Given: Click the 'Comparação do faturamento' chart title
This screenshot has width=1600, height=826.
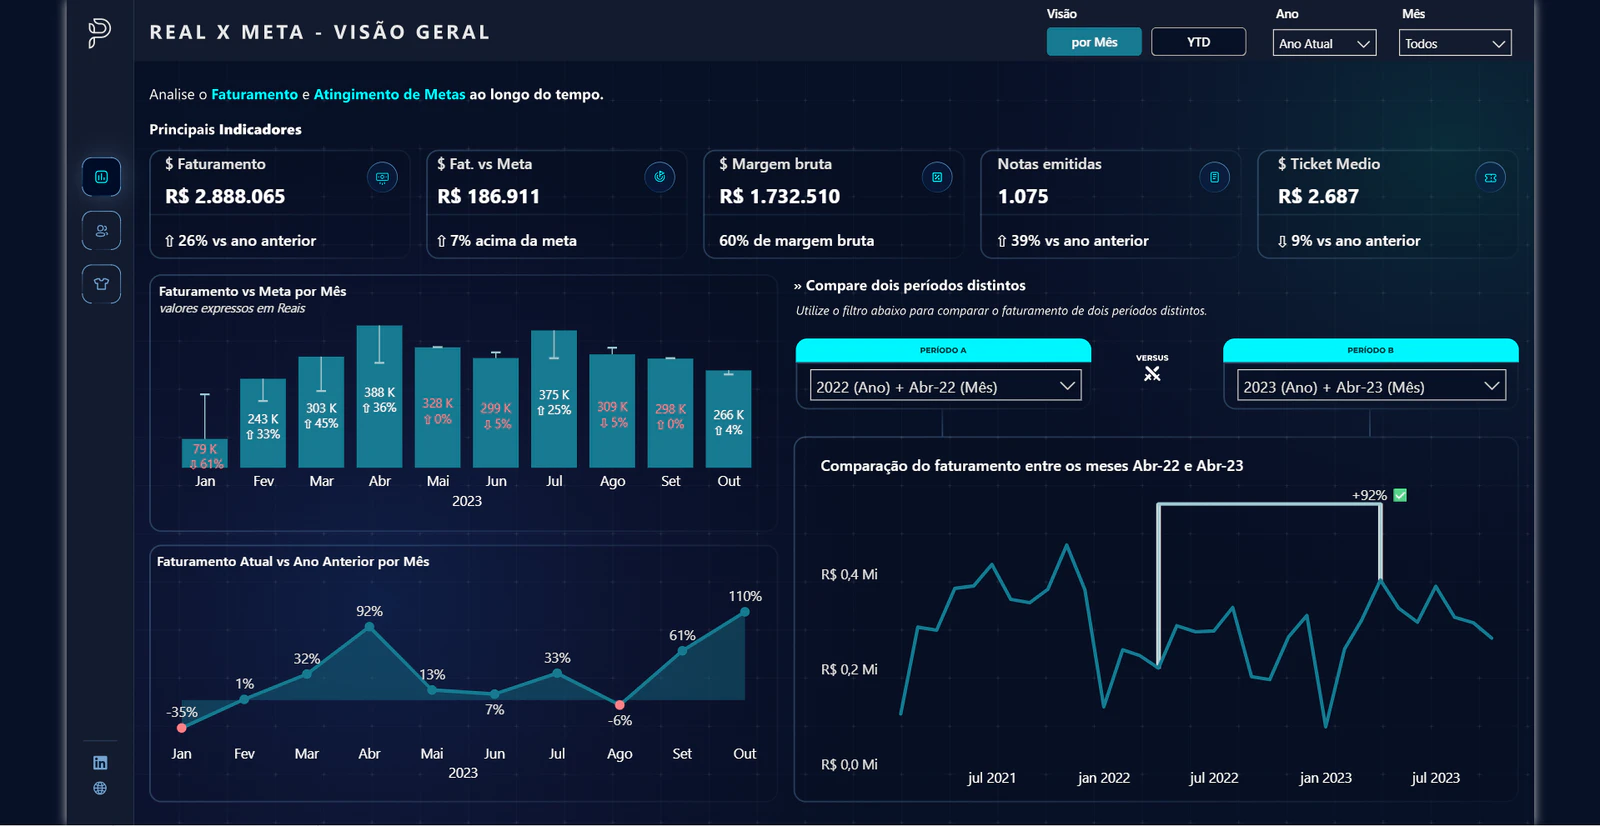Looking at the screenshot, I should (1032, 465).
